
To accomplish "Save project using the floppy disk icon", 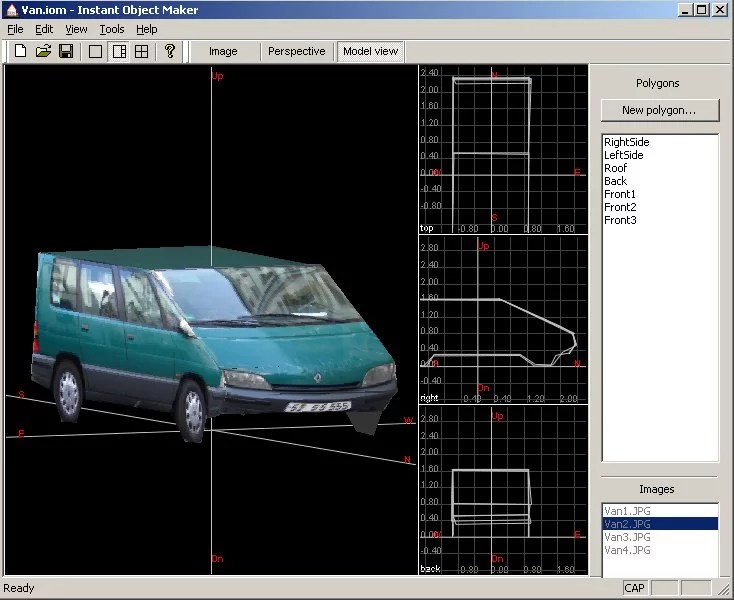I will pos(66,51).
